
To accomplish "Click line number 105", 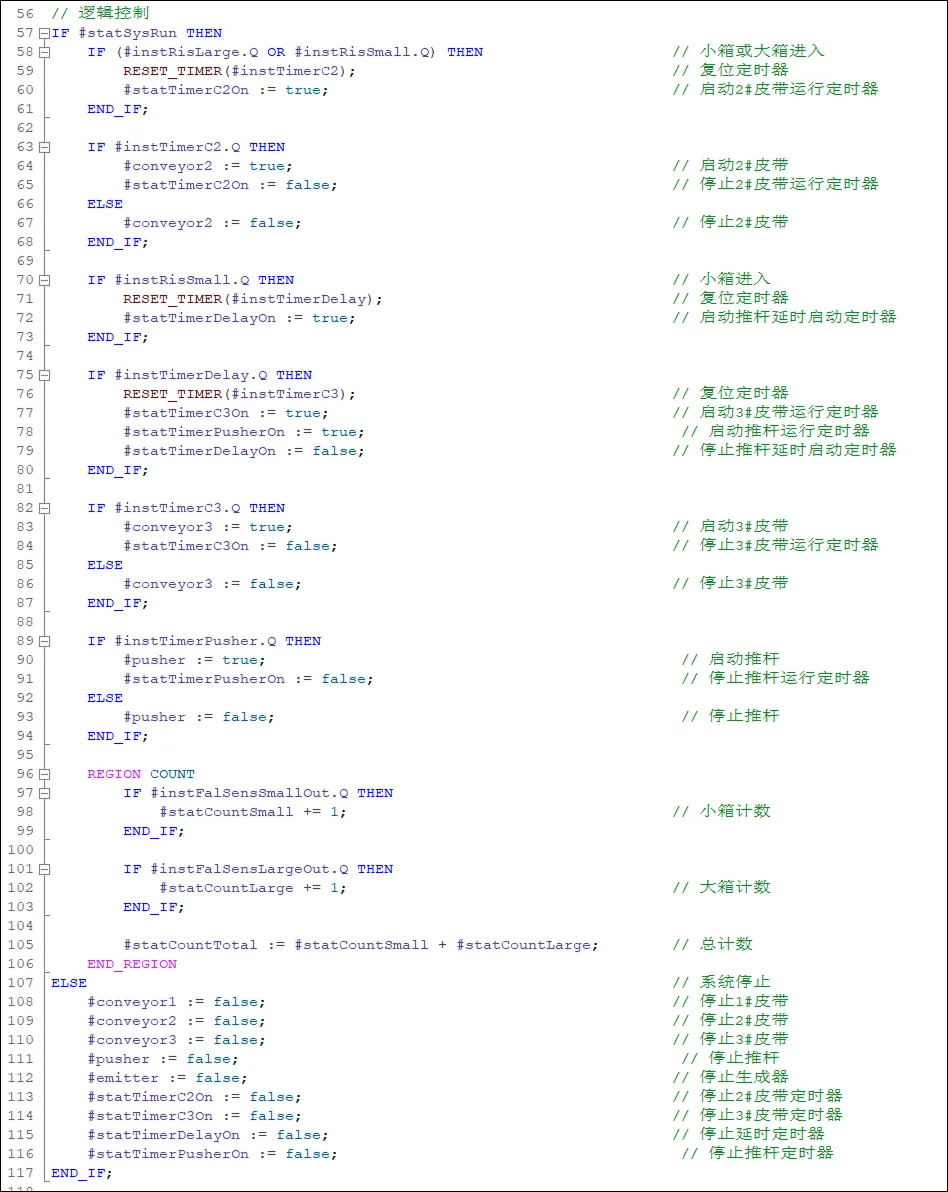I will (21, 945).
